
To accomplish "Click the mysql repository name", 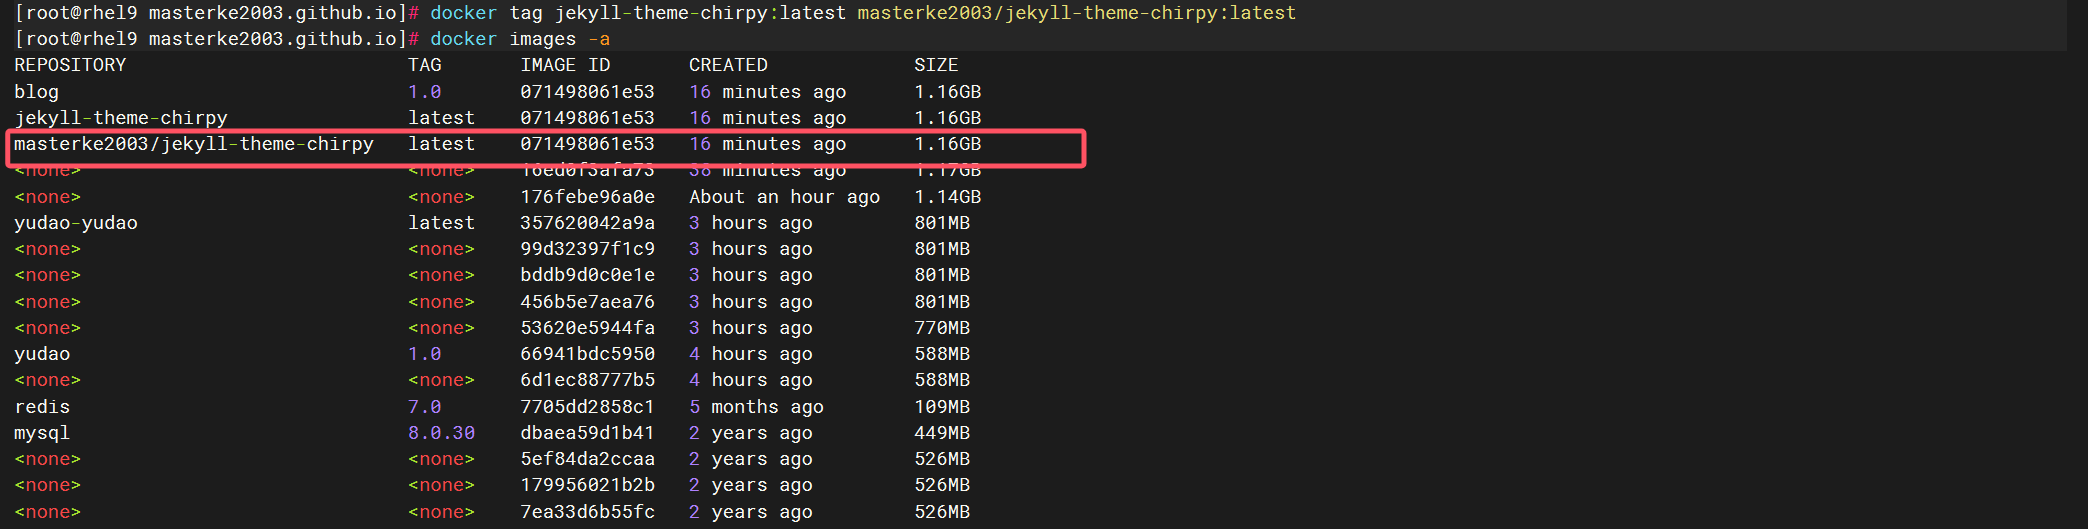I will 42,433.
